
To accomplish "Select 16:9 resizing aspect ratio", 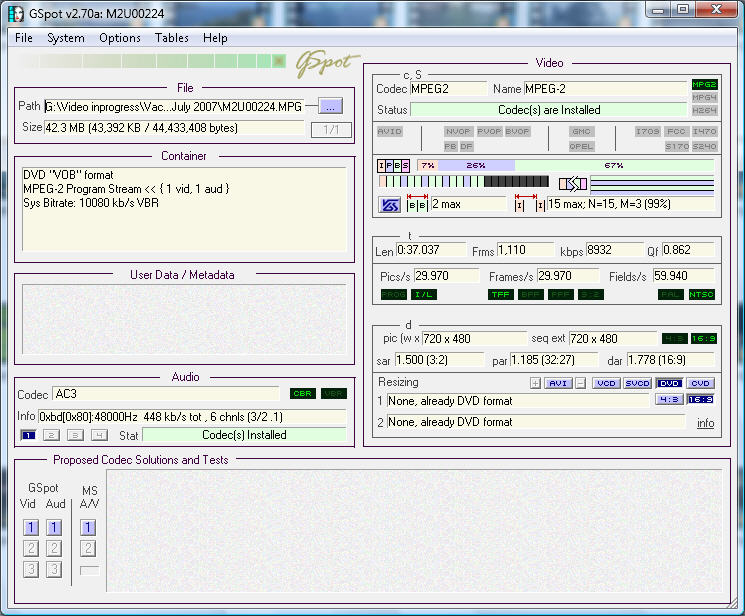I will tap(700, 399).
